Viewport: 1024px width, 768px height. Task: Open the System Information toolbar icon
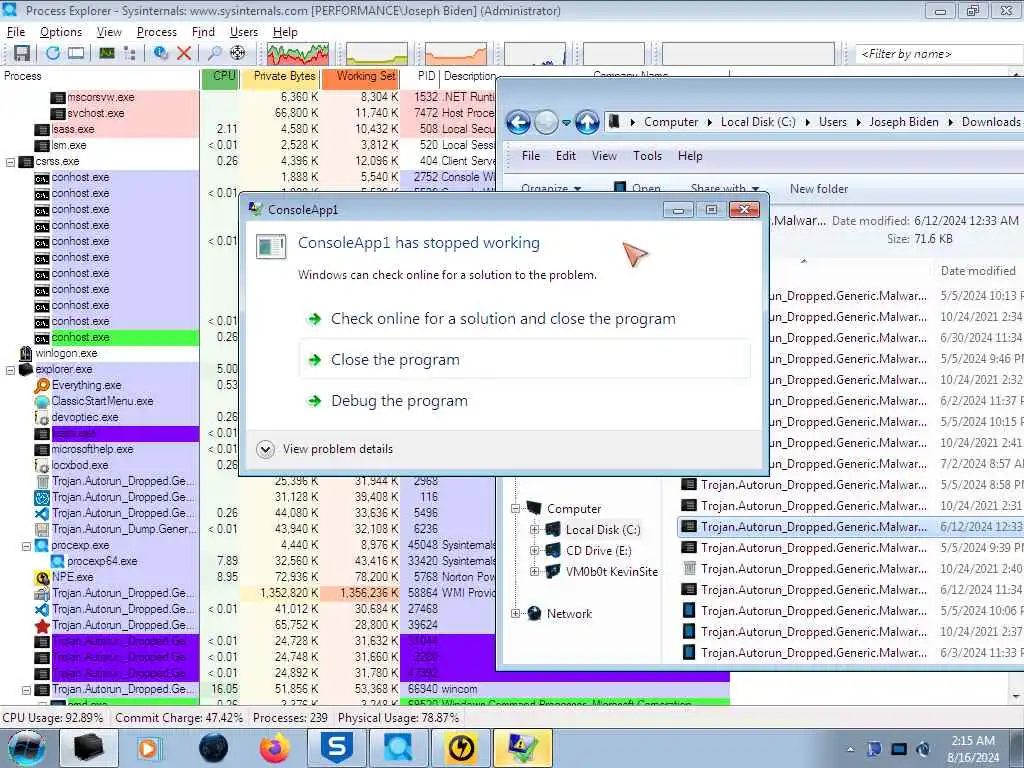coord(107,53)
